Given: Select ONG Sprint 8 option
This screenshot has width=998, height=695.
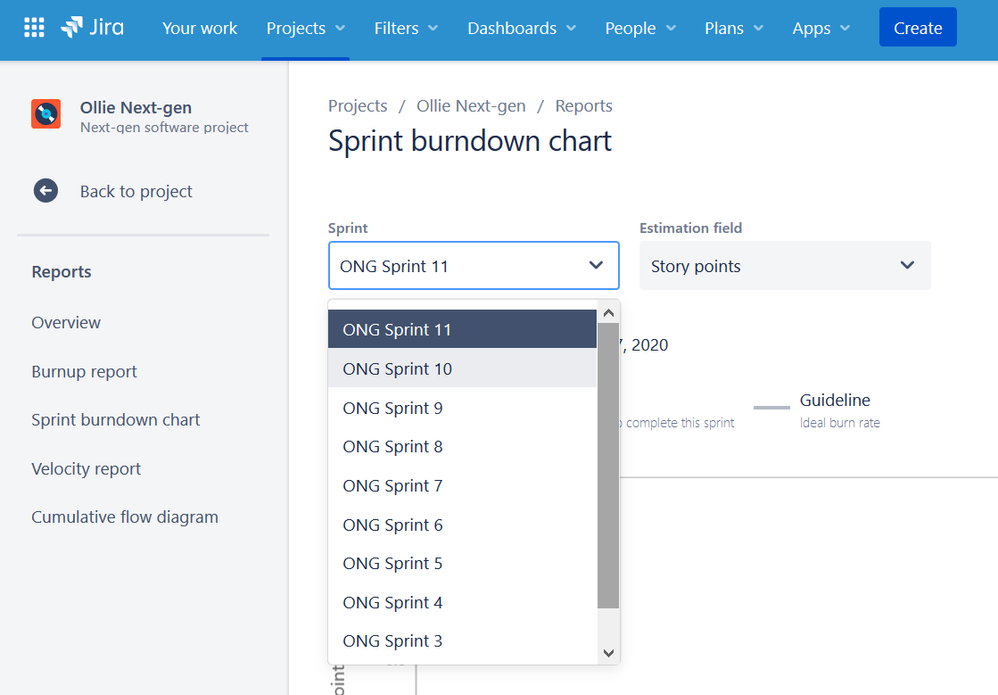Looking at the screenshot, I should [462, 447].
